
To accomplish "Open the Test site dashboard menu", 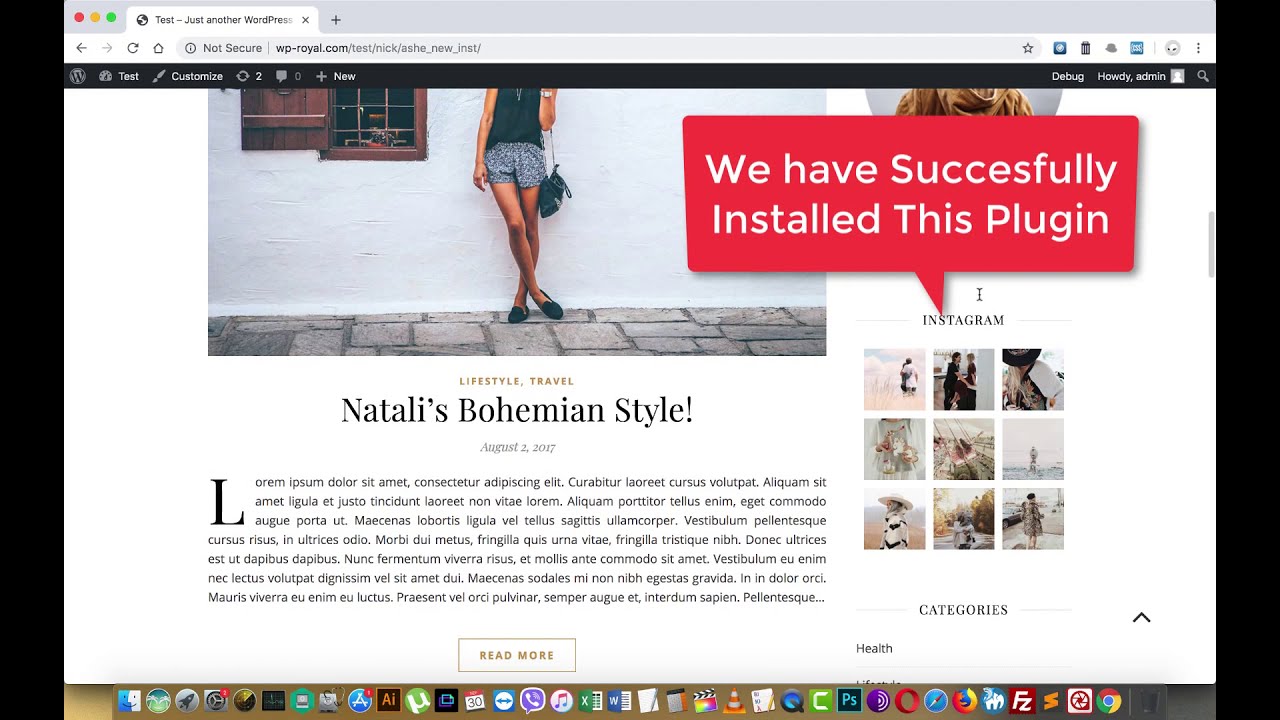I will coord(119,76).
